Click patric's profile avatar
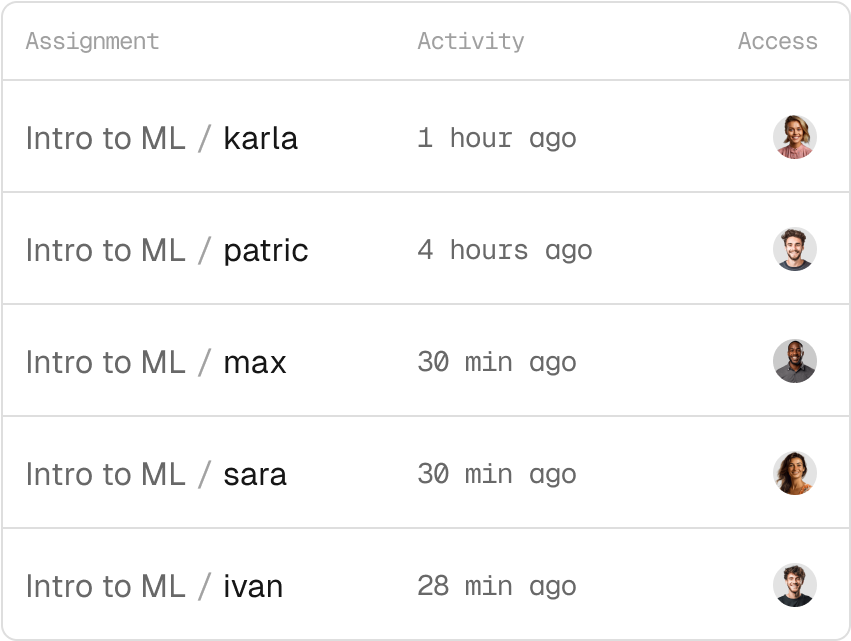851x641 pixels. click(795, 249)
